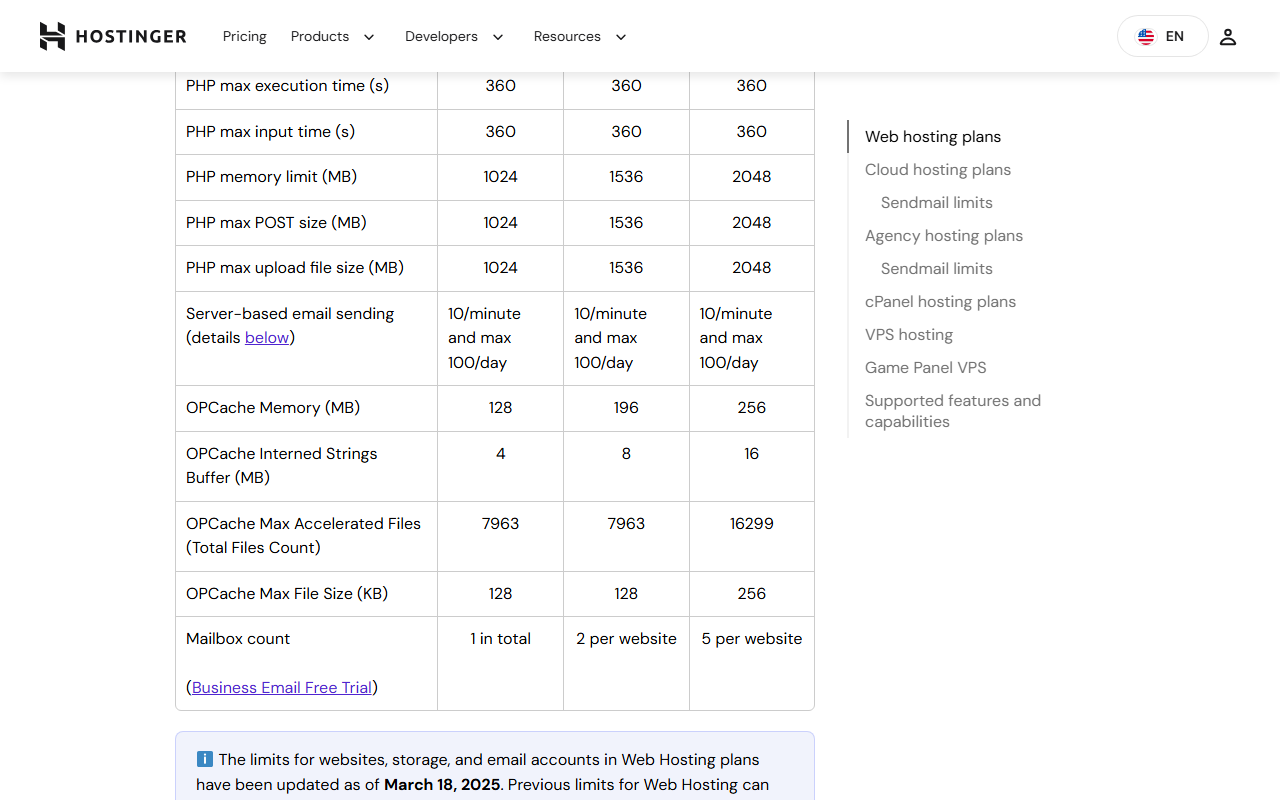1280x800 pixels.
Task: Select 'PHP max execution time (s)' label
Action: (x=288, y=86)
